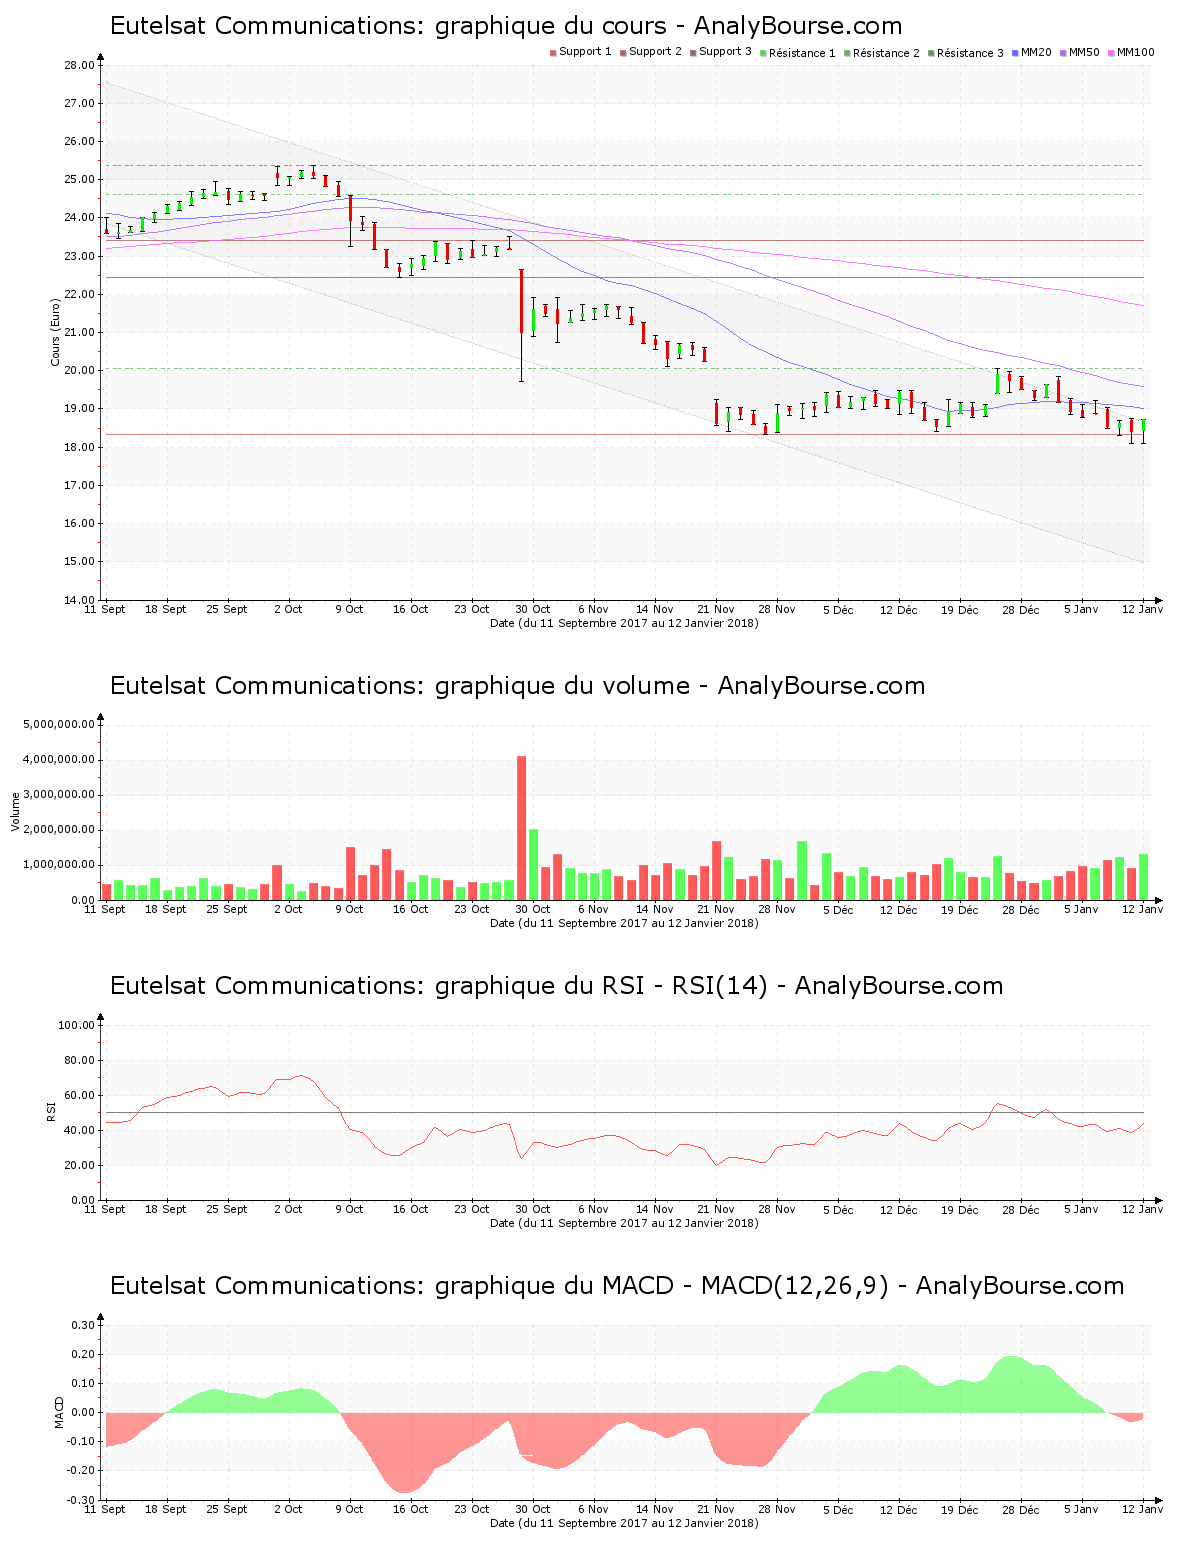
Task: Click '5 Déc' date on MACD chart
Action: tap(838, 1509)
